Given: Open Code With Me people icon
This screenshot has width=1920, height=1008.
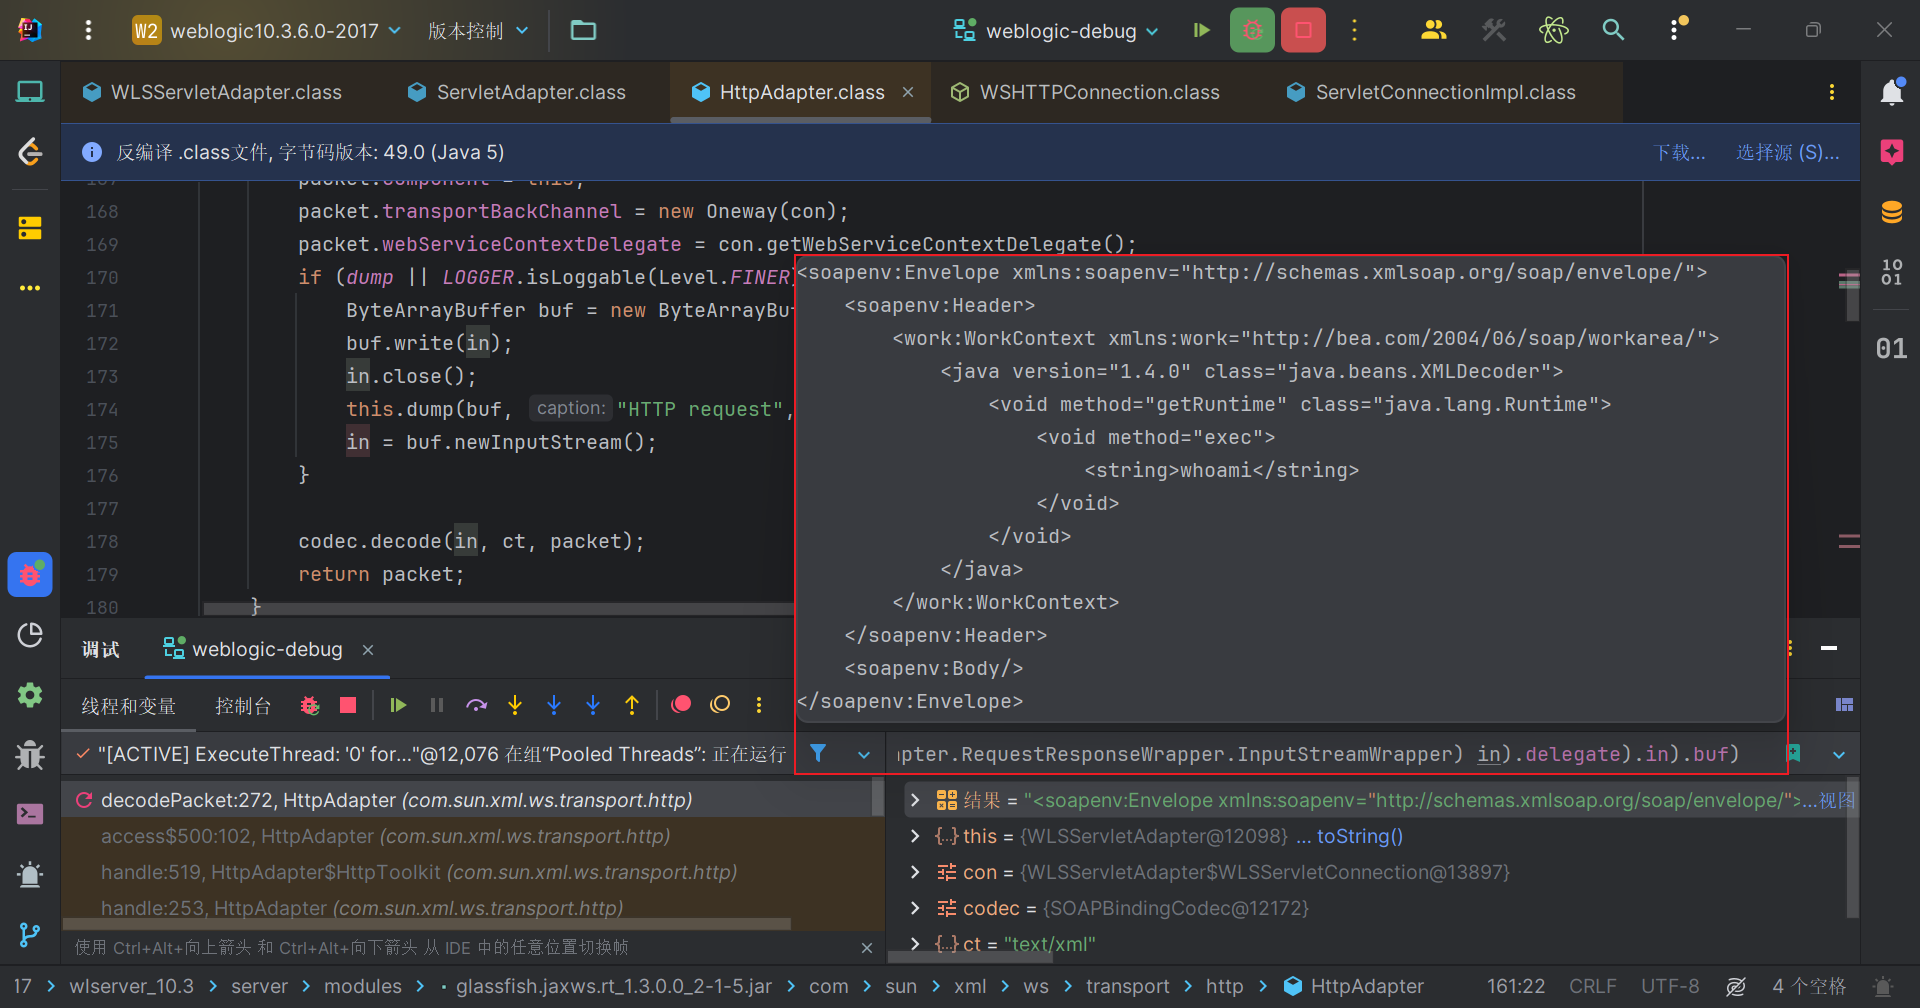Looking at the screenshot, I should point(1433,30).
